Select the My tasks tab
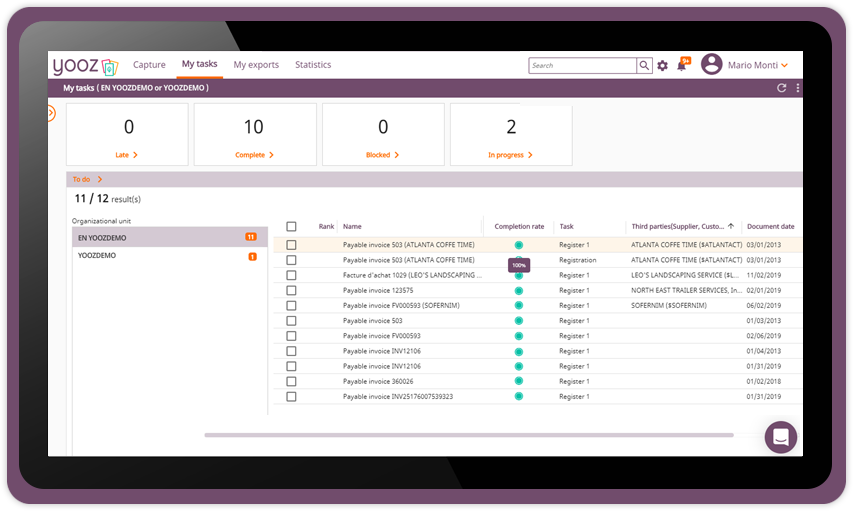853x511 pixels. 200,64
